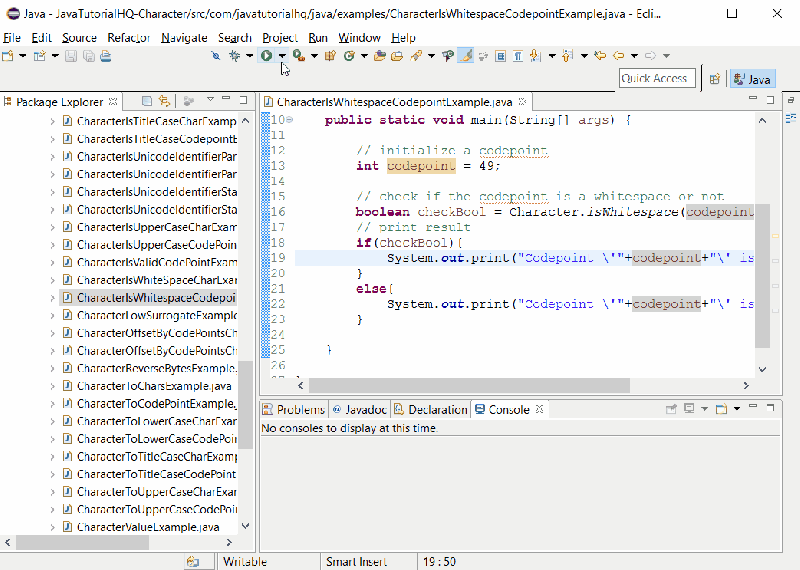Click the Quick Access search field

657,79
